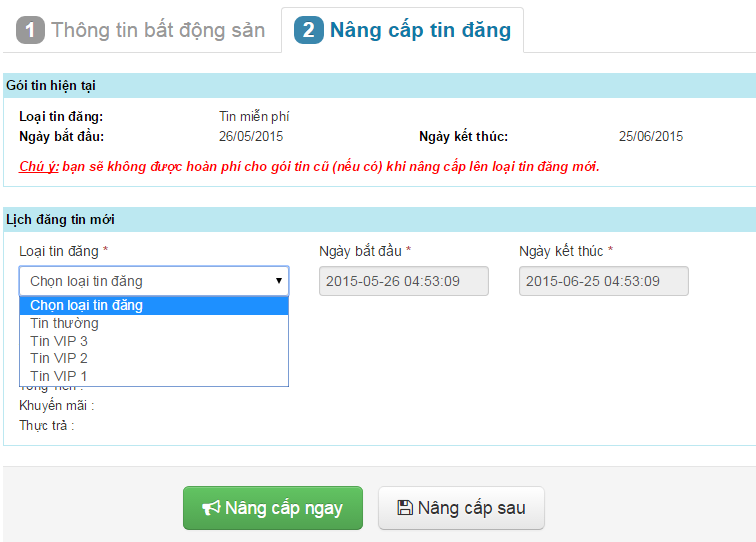
Task: Click the number 1 step badge
Action: tap(31, 30)
